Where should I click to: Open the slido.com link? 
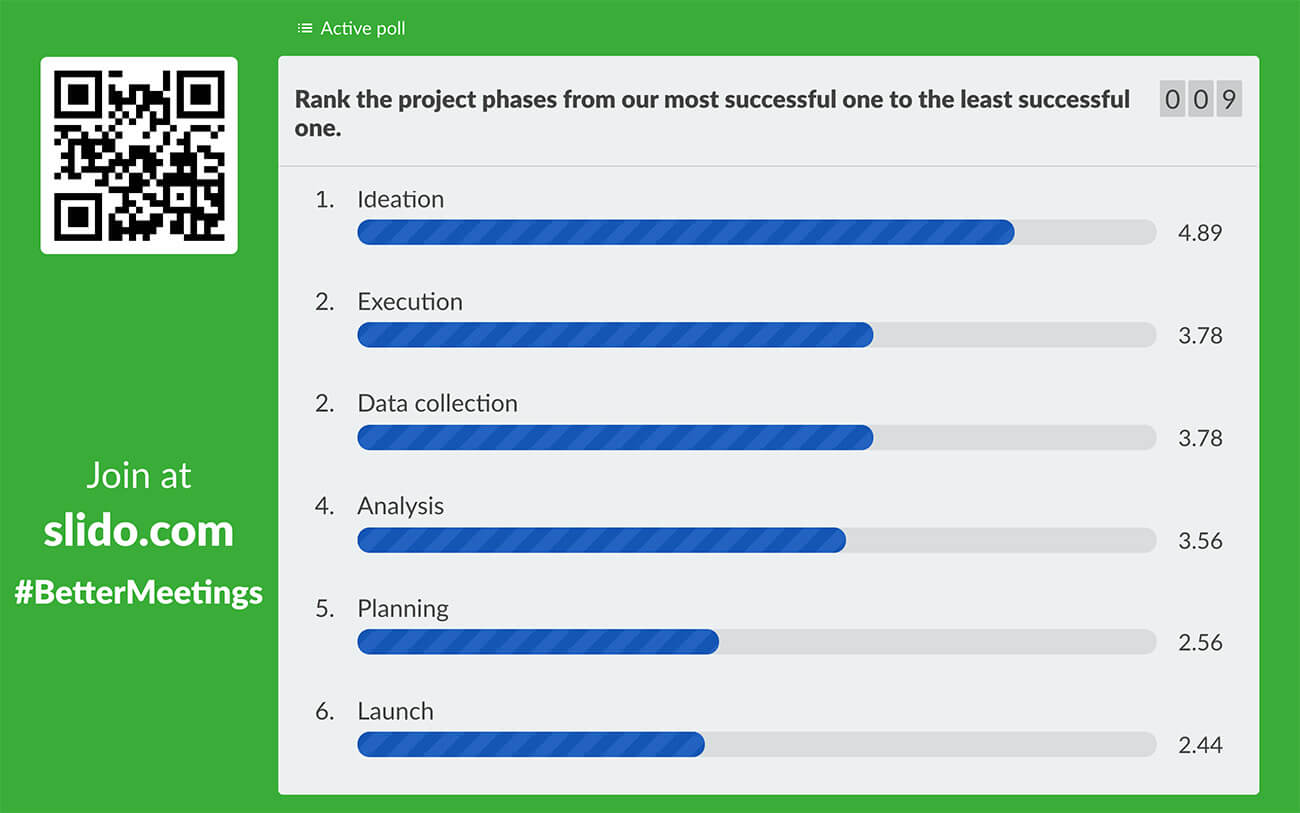[x=138, y=532]
